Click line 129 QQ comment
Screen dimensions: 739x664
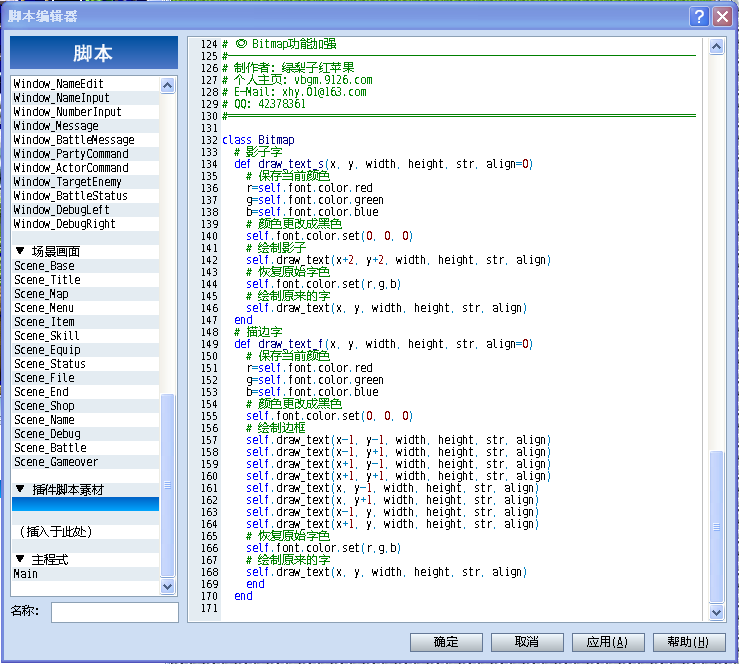pos(264,104)
